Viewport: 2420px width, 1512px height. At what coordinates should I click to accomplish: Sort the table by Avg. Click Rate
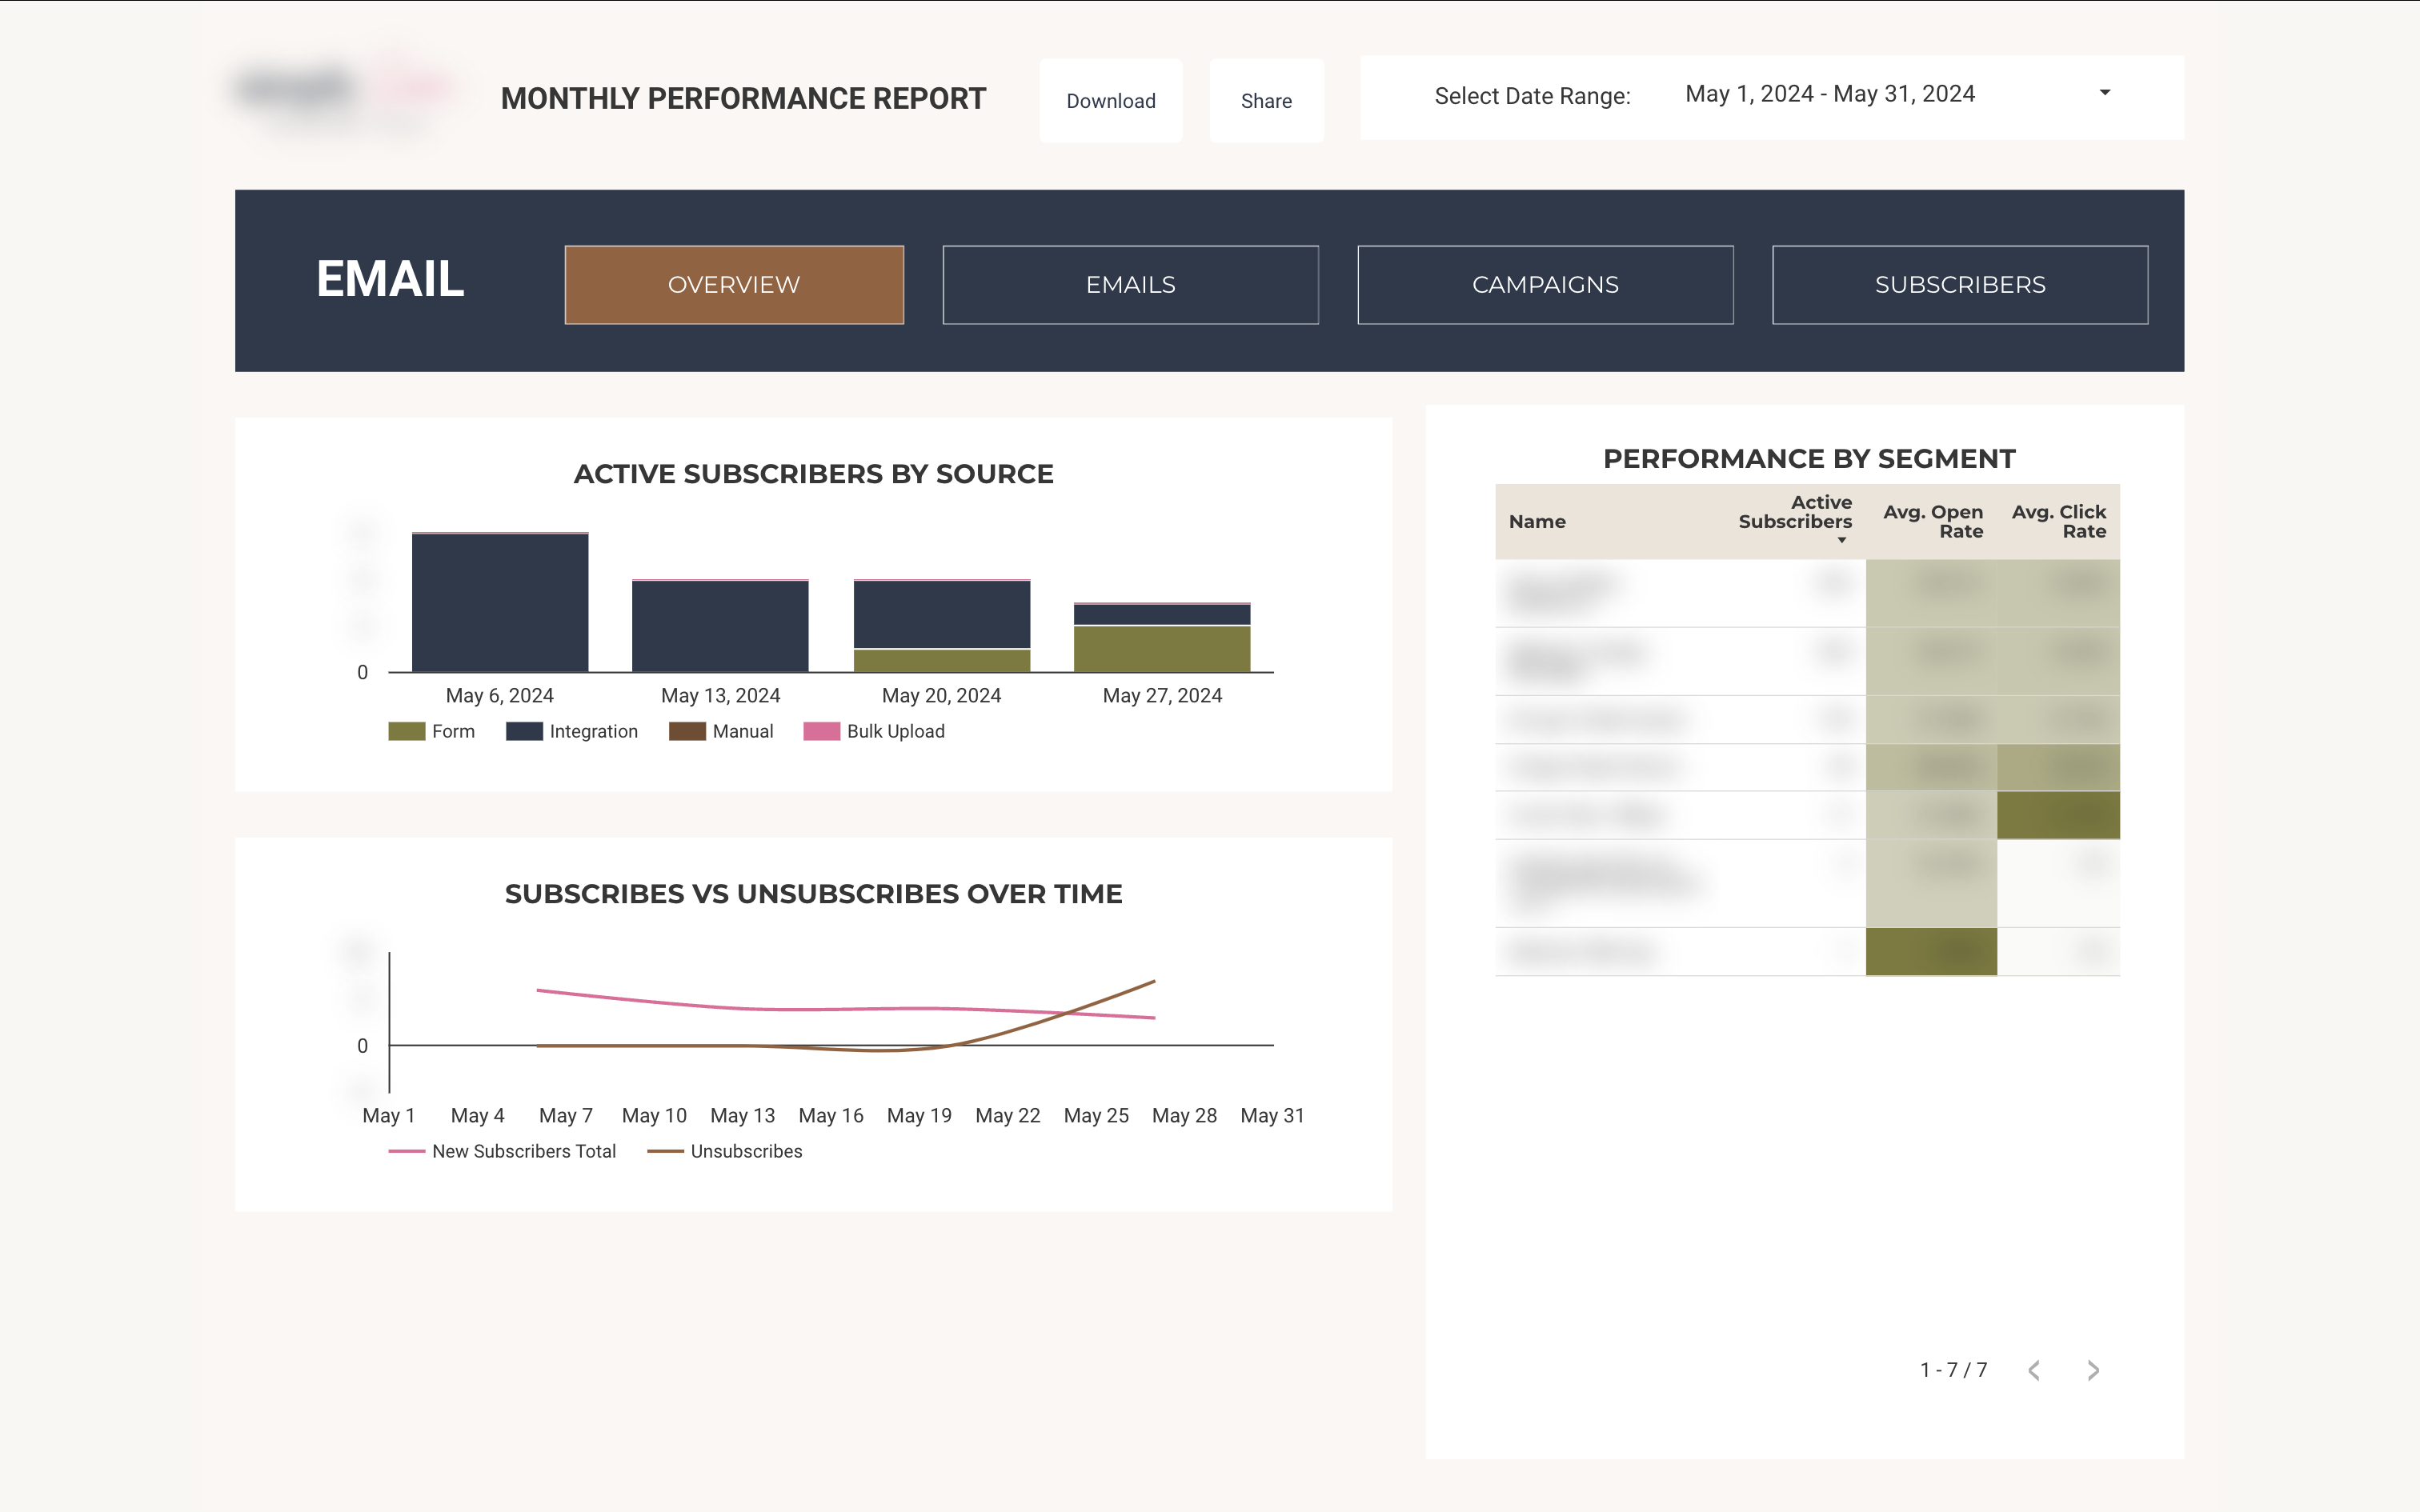tap(2058, 521)
